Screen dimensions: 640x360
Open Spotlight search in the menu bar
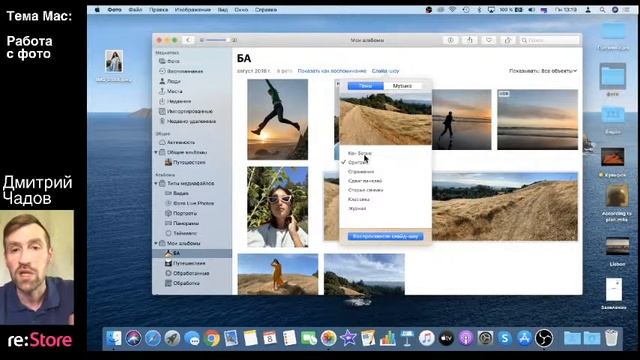click(x=602, y=10)
